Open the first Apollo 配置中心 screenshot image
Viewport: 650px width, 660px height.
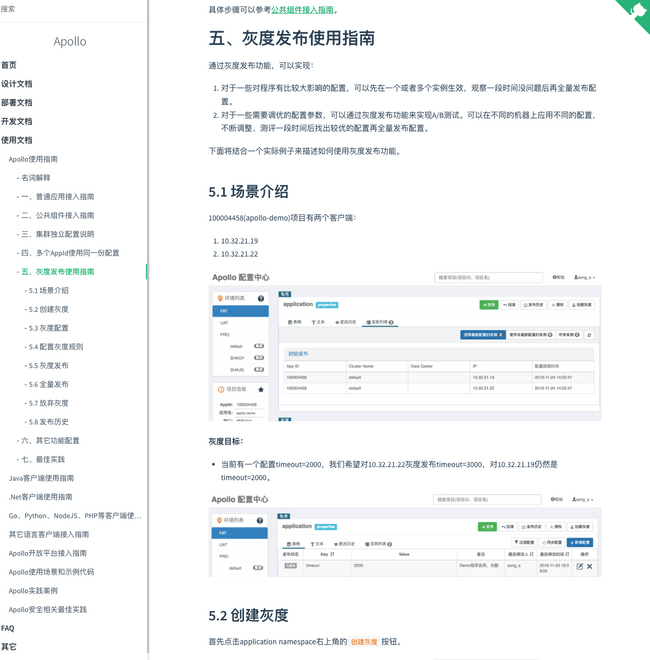tap(404, 345)
